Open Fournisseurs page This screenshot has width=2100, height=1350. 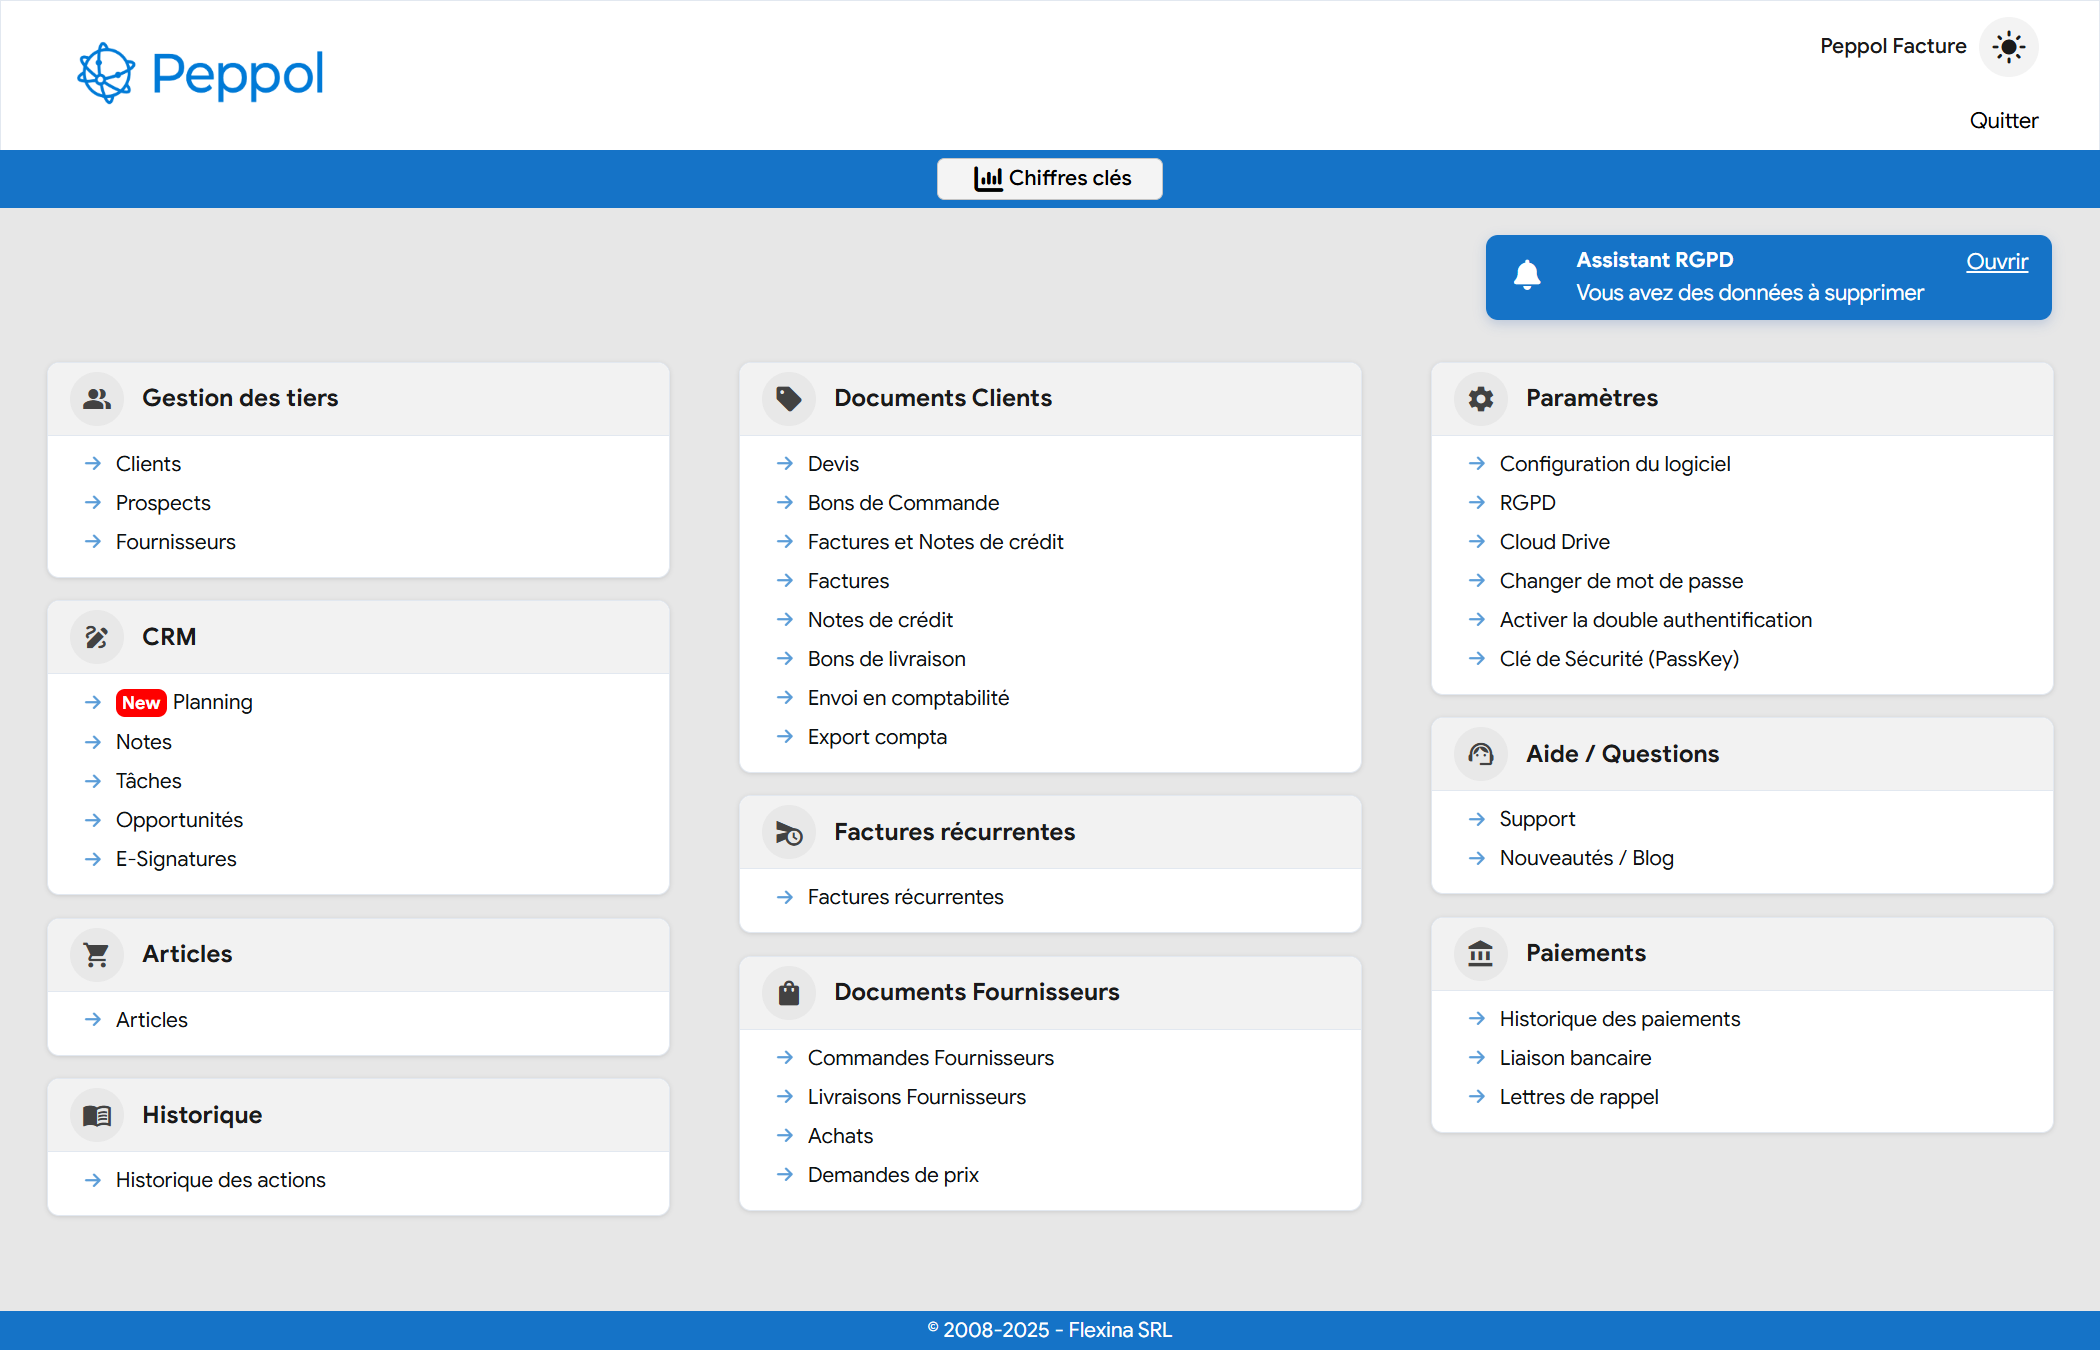[x=176, y=542]
